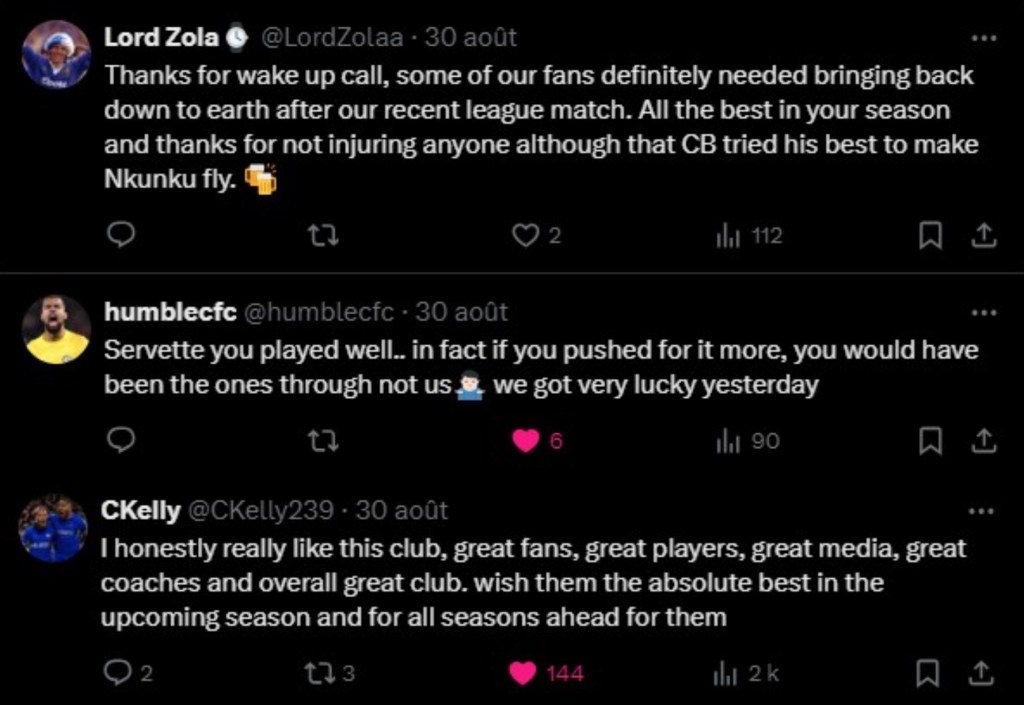Open the @CKelly239 profile handle
The width and height of the screenshot is (1024, 705).
[x=260, y=511]
